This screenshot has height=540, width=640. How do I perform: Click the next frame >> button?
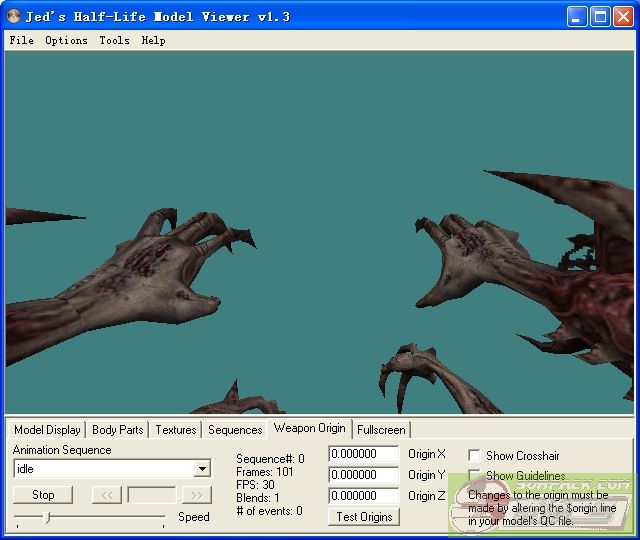tap(197, 495)
